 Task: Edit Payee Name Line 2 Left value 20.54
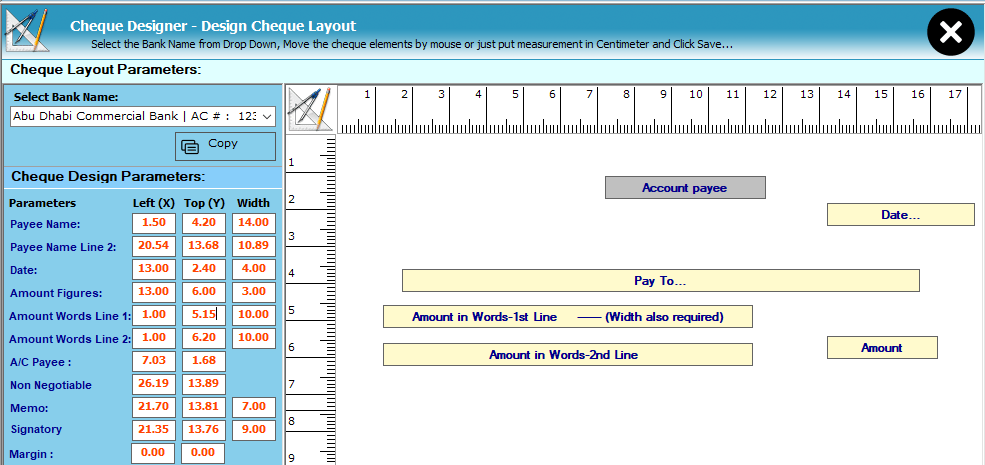click(154, 246)
